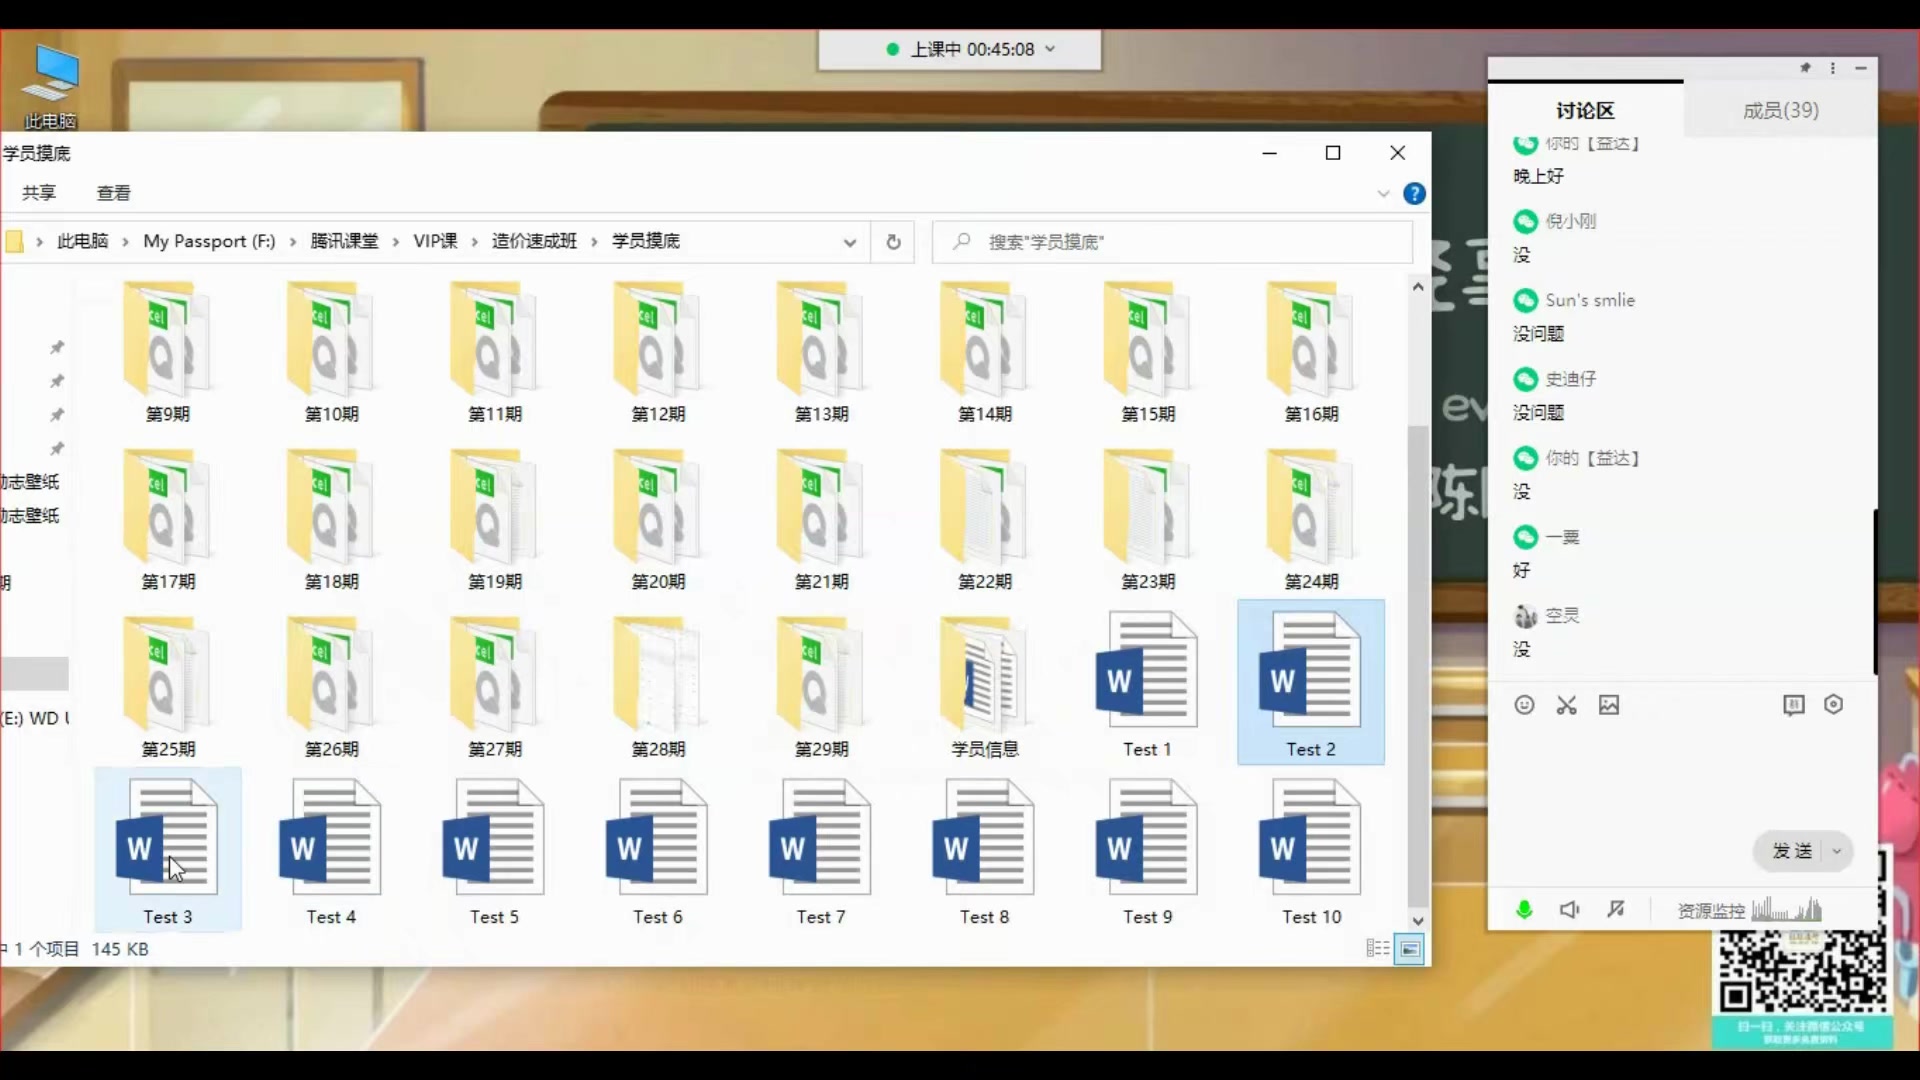The image size is (1920, 1080).
Task: Pin the discussion panel with pin icon
Action: [x=1805, y=68]
